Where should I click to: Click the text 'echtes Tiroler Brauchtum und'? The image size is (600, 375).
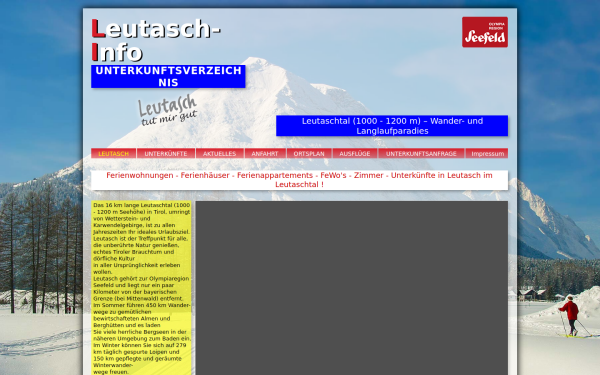click(134, 252)
